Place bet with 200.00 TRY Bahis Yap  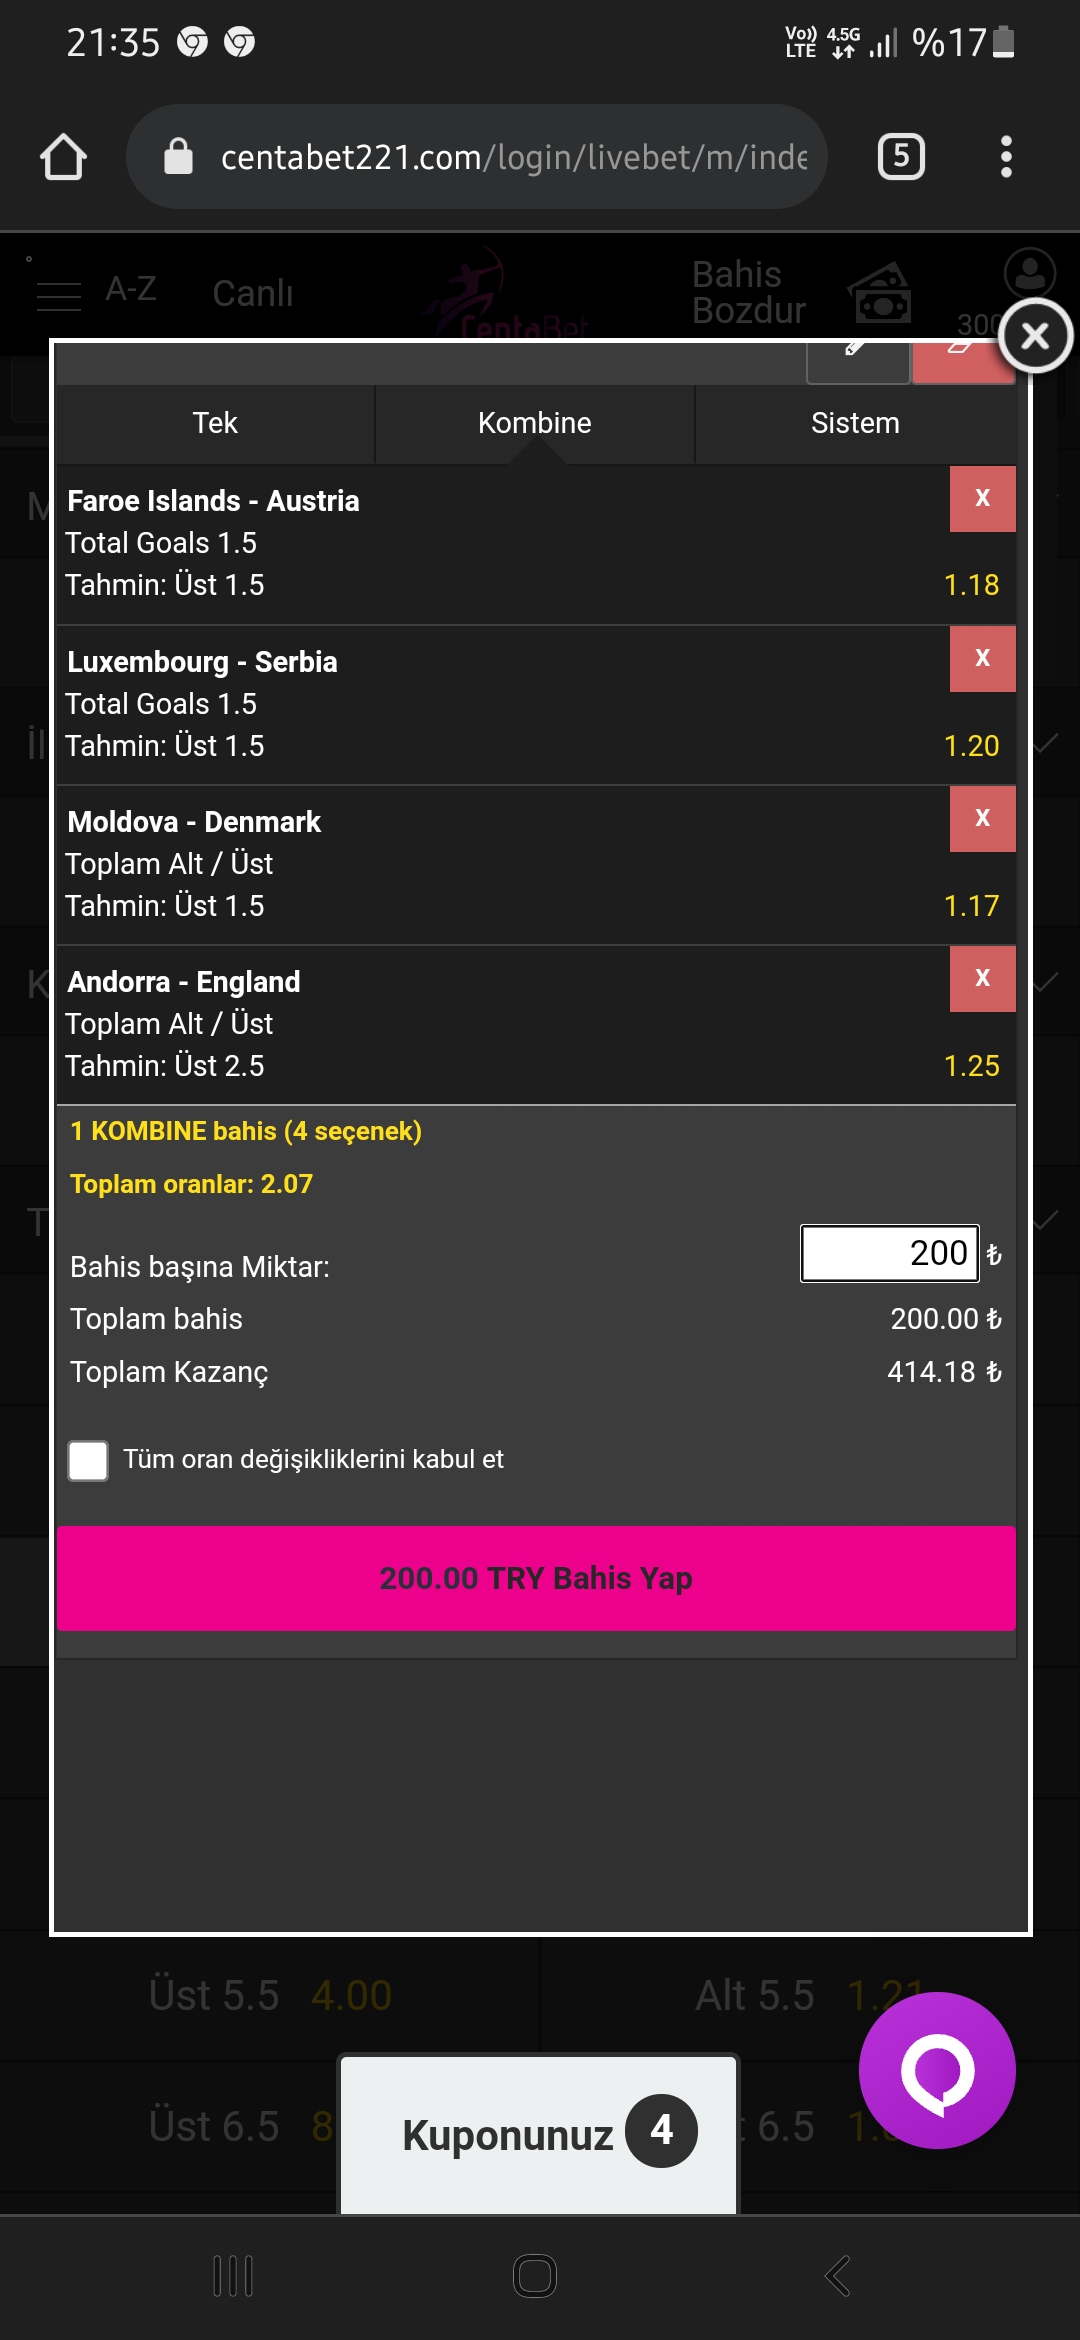pos(536,1578)
